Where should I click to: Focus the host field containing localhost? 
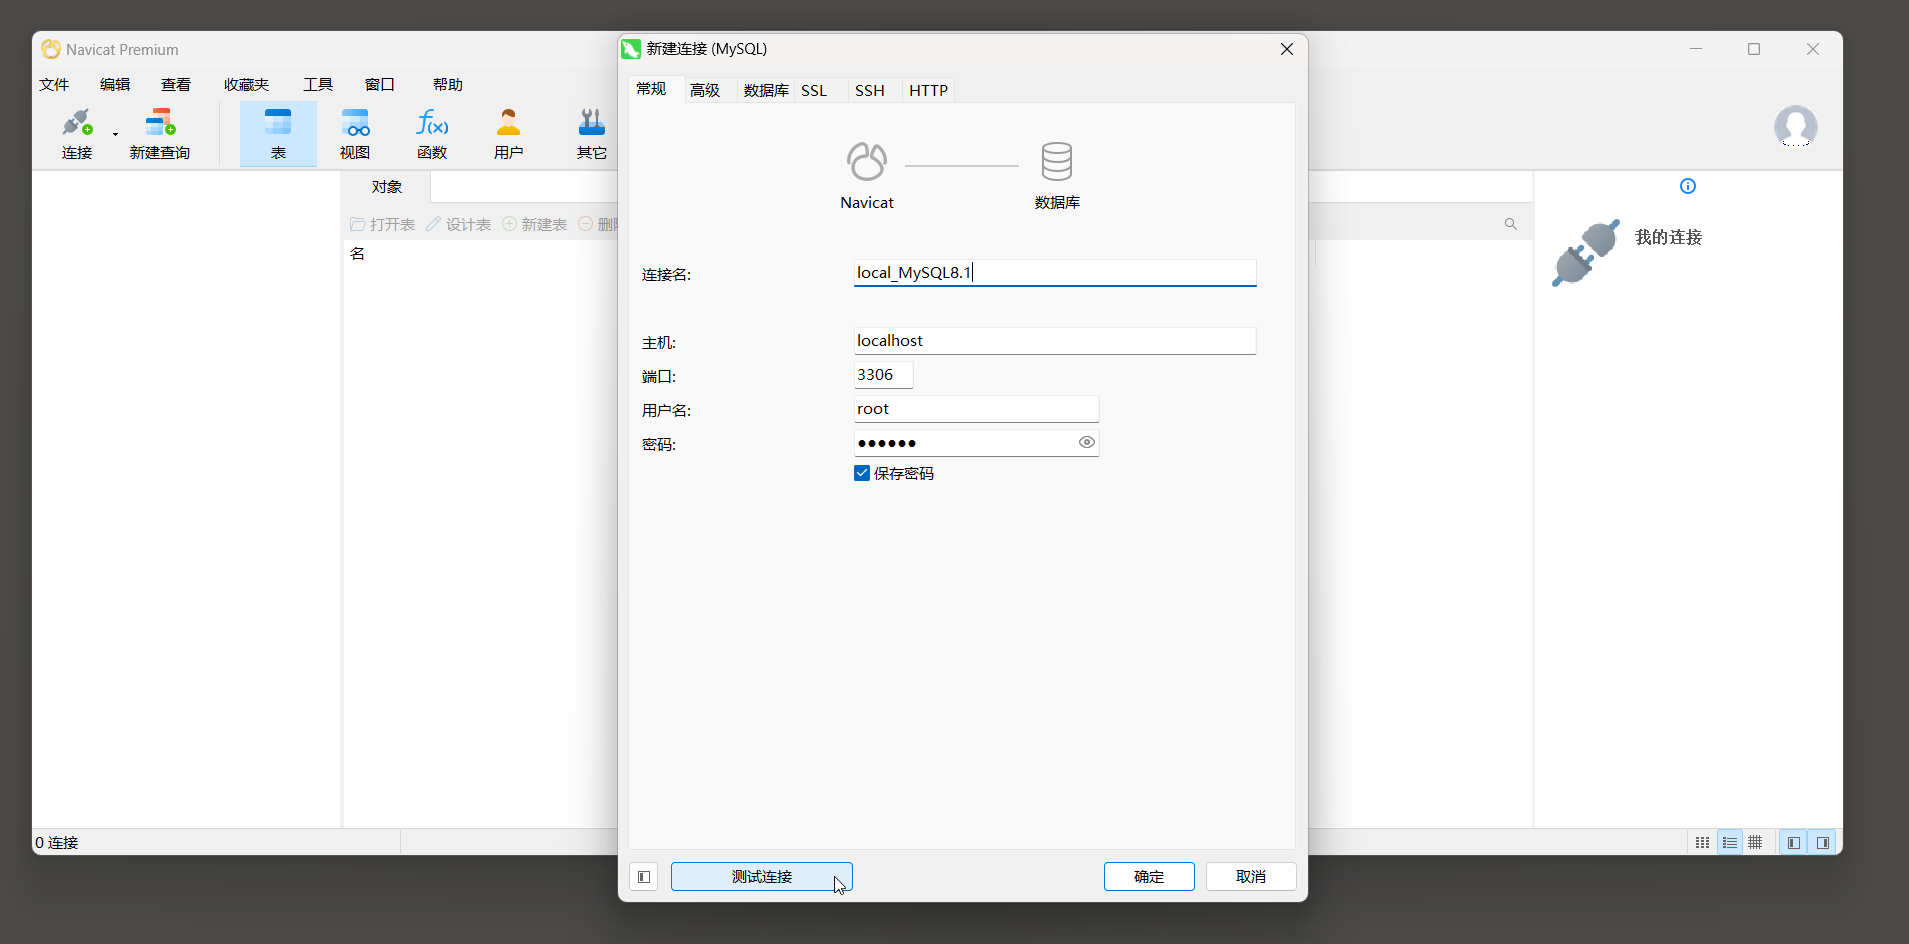1055,341
